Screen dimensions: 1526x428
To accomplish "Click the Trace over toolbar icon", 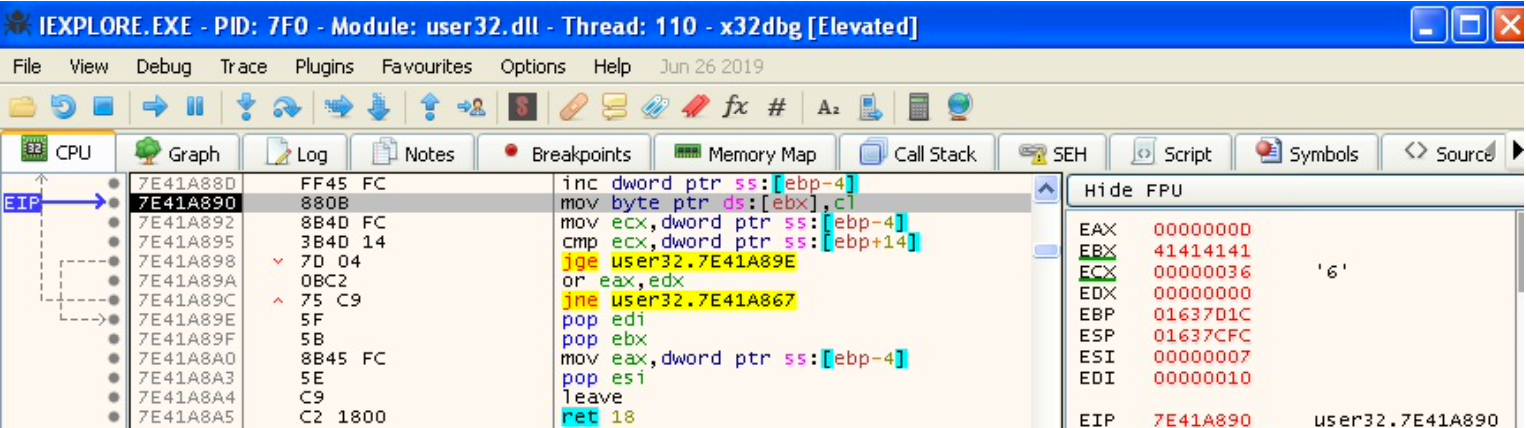I will [379, 106].
